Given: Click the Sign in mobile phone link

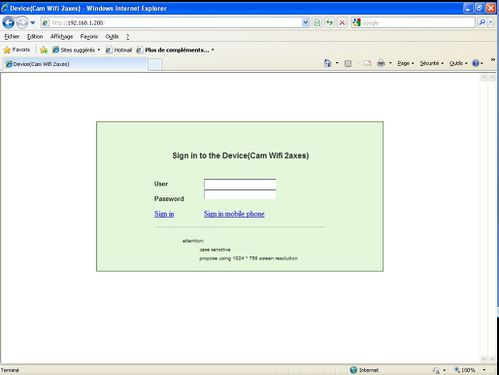Looking at the screenshot, I should [234, 214].
